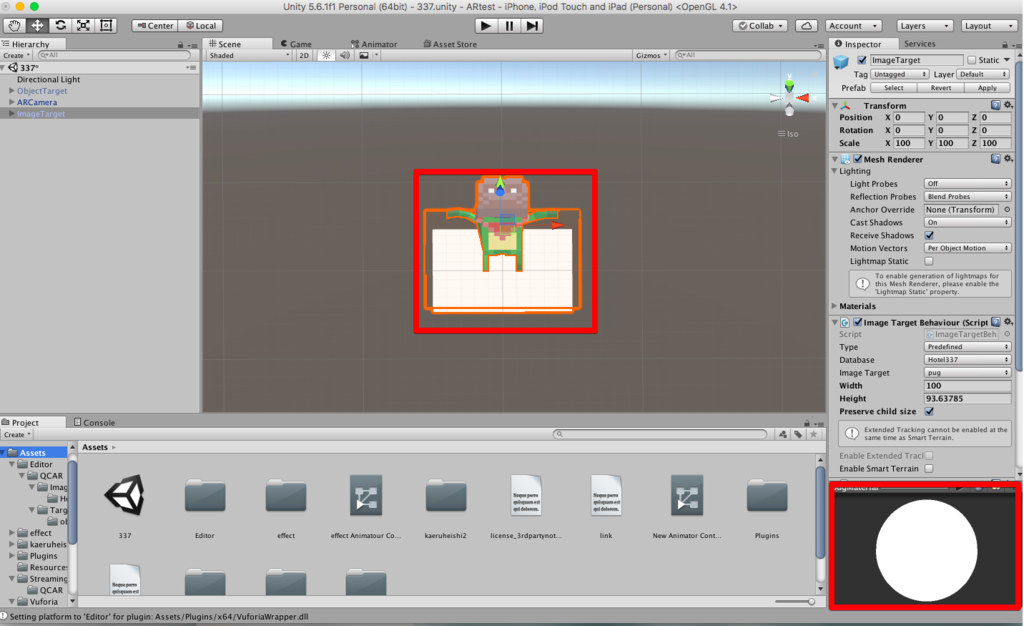
Task: Click the Play button
Action: coord(485,25)
